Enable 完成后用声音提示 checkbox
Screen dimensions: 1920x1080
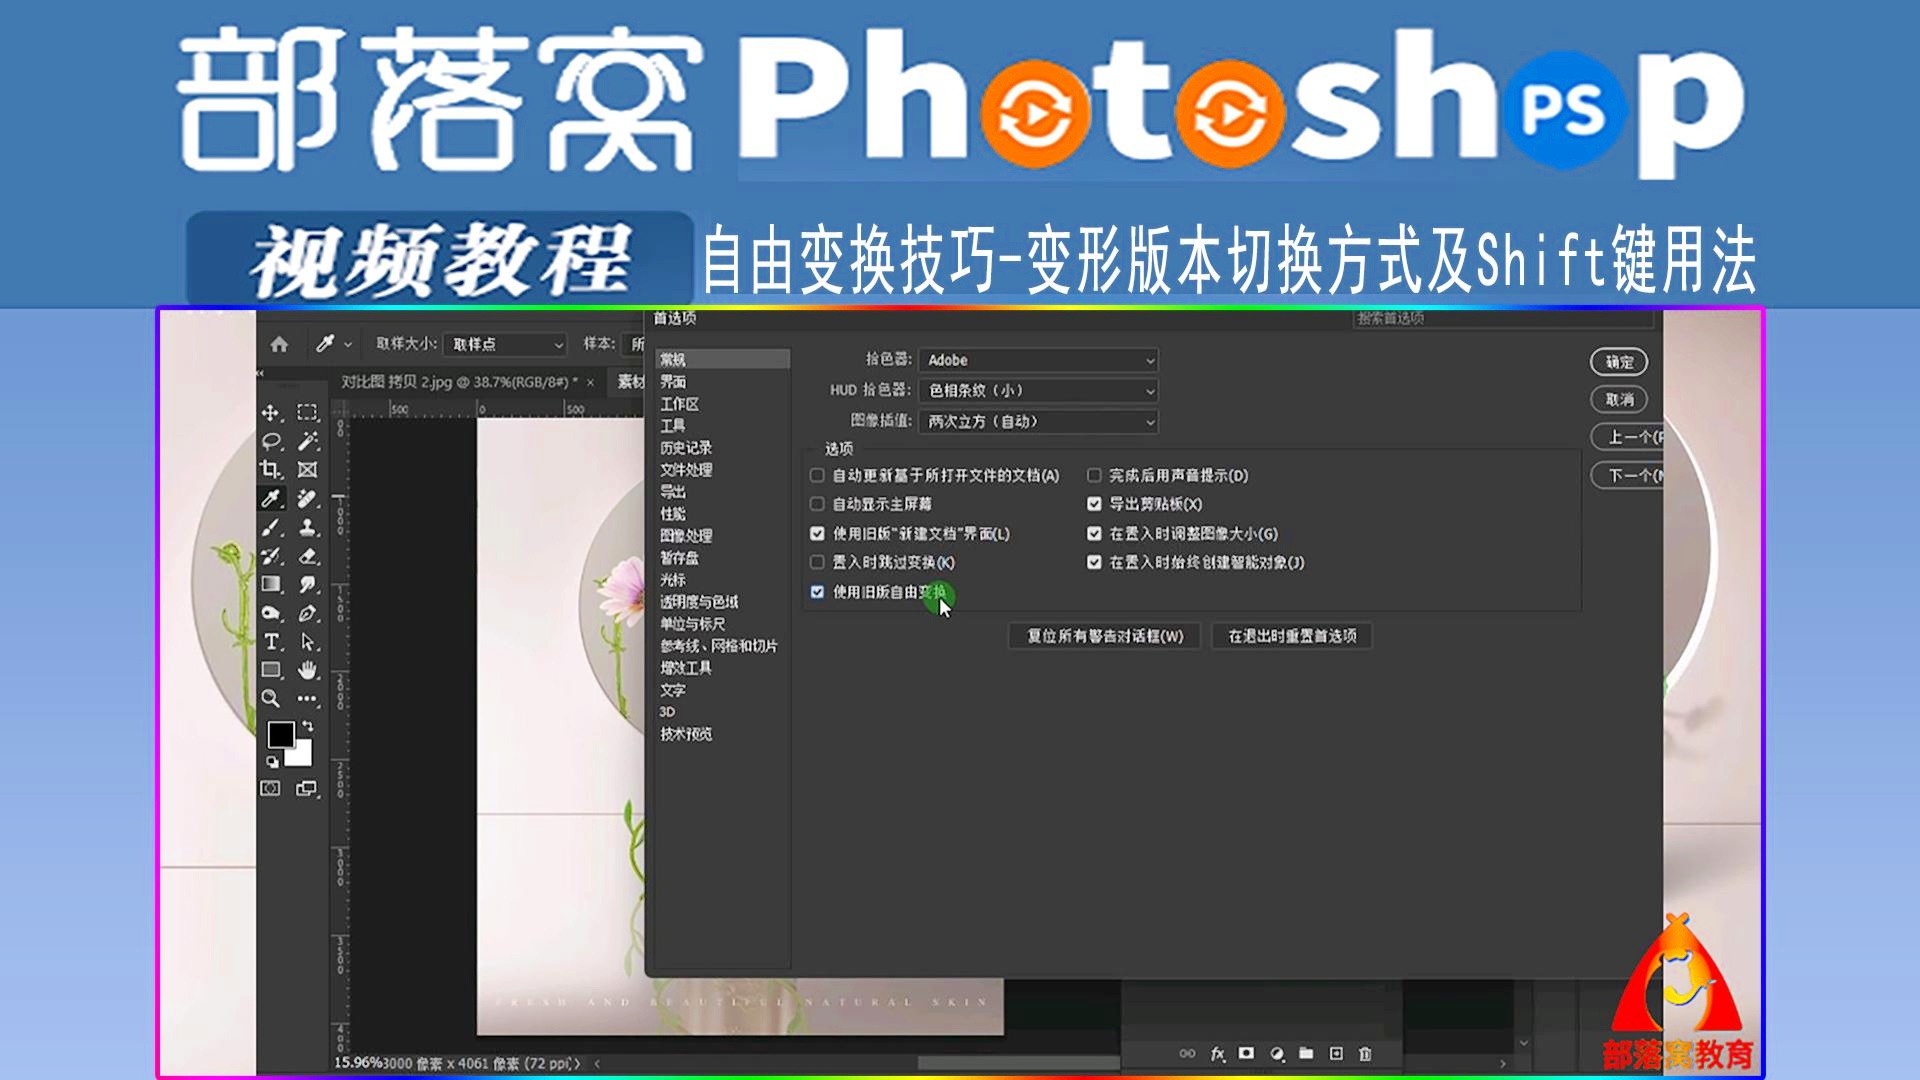pyautogui.click(x=1094, y=475)
